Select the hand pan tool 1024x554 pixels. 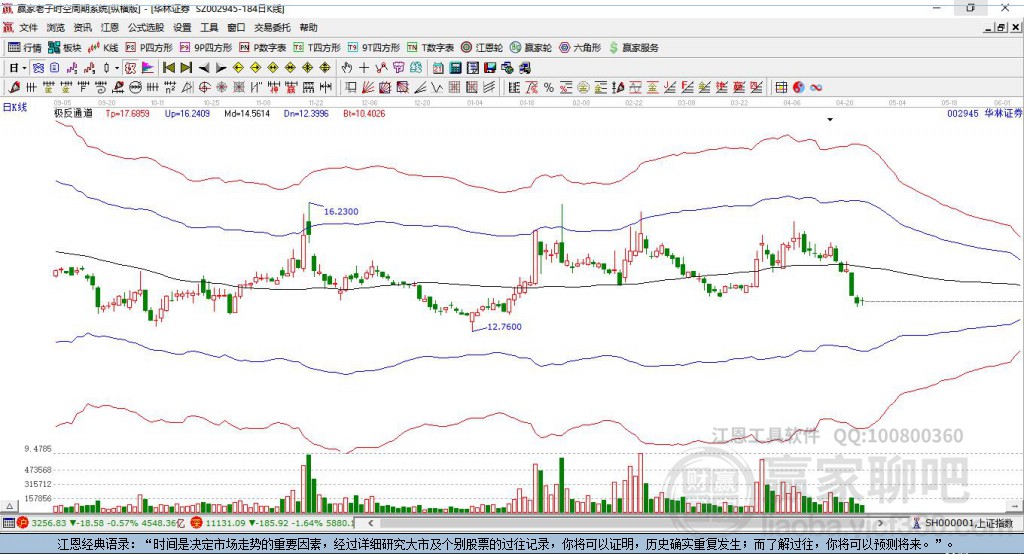tap(347, 68)
